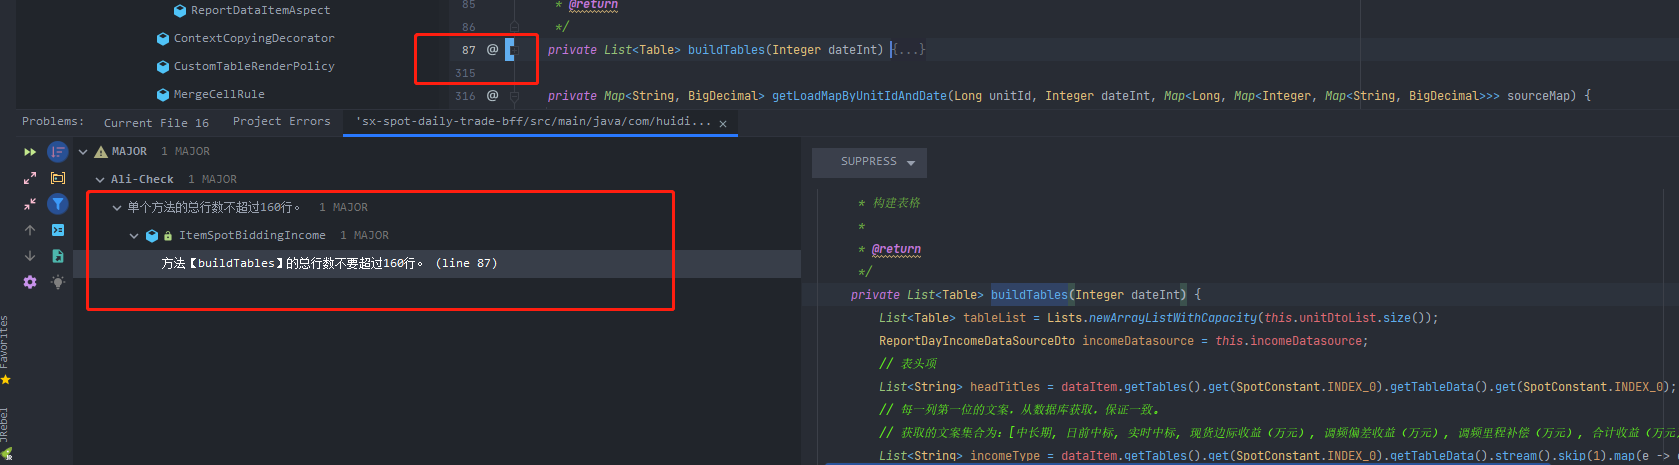Image resolution: width=1679 pixels, height=465 pixels.
Task: Click the ItemSpotBiddingIncome class cube icon
Action: coord(152,236)
